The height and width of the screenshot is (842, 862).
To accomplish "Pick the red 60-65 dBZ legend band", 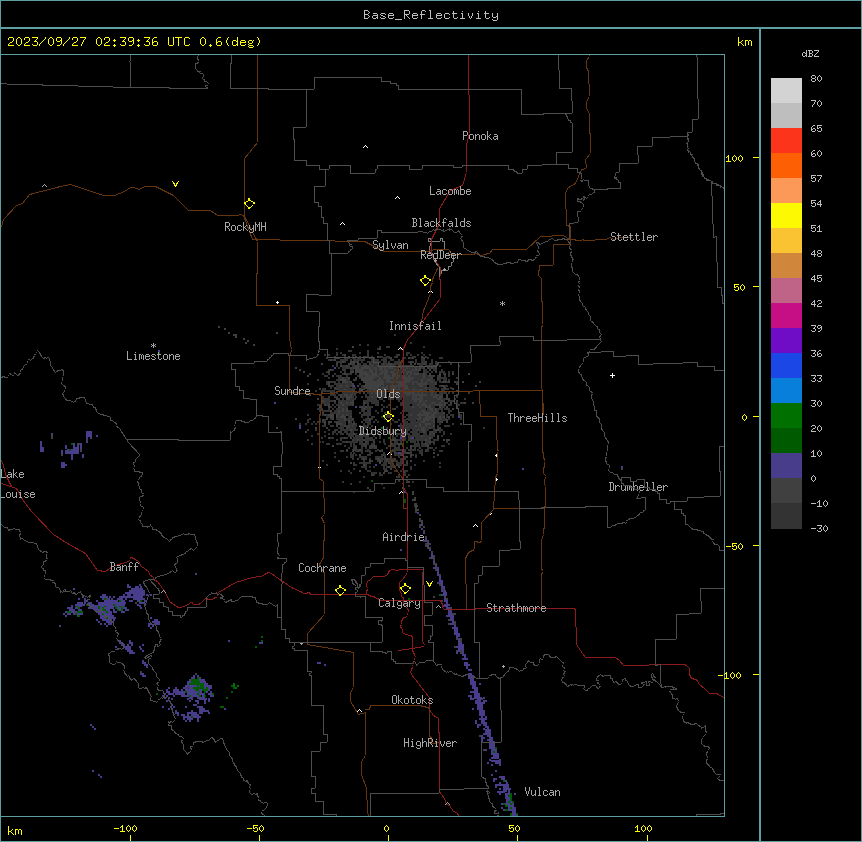I will [786, 140].
